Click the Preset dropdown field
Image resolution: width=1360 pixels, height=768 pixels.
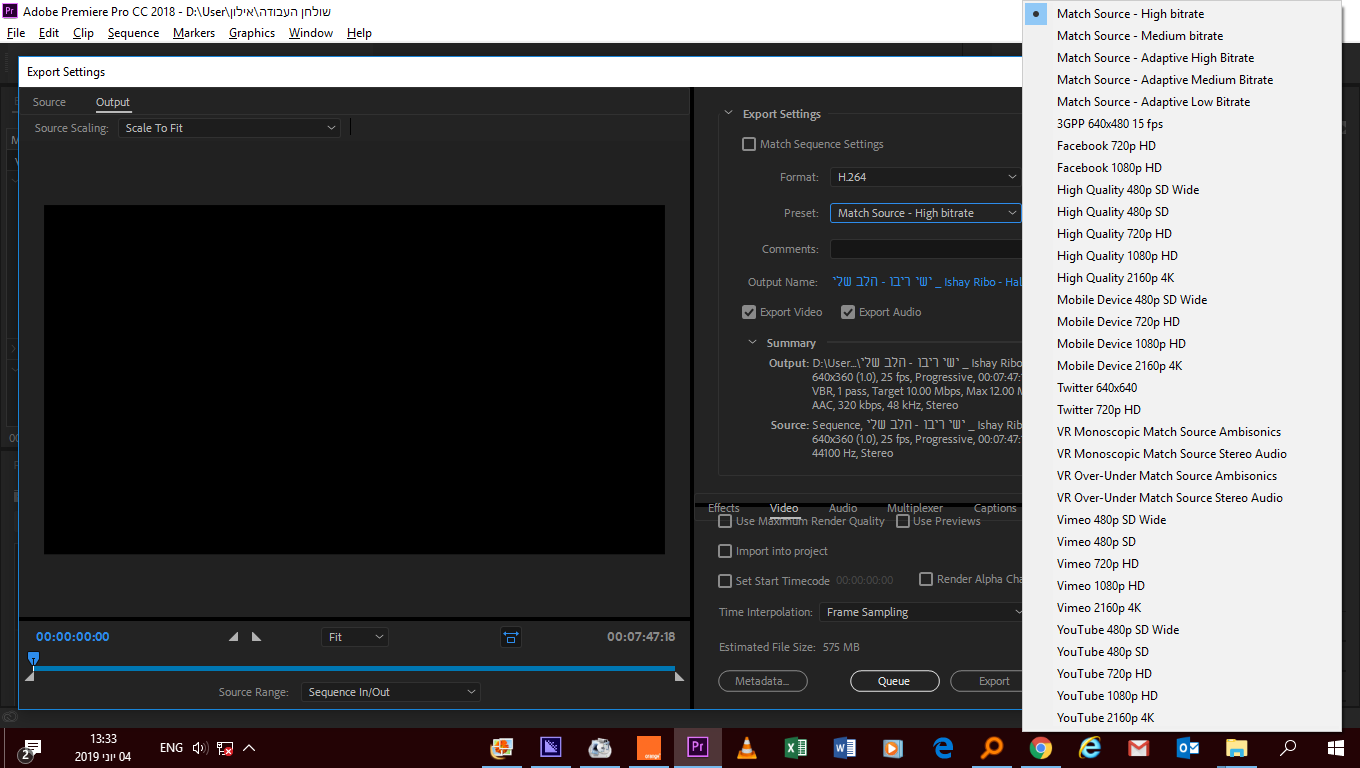tap(925, 213)
